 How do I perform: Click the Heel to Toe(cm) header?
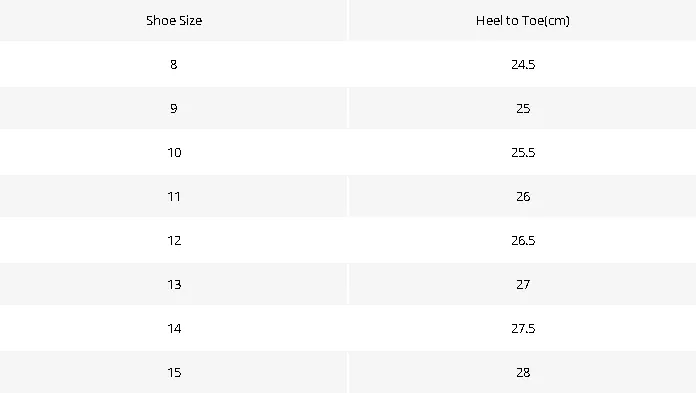pyautogui.click(x=522, y=20)
